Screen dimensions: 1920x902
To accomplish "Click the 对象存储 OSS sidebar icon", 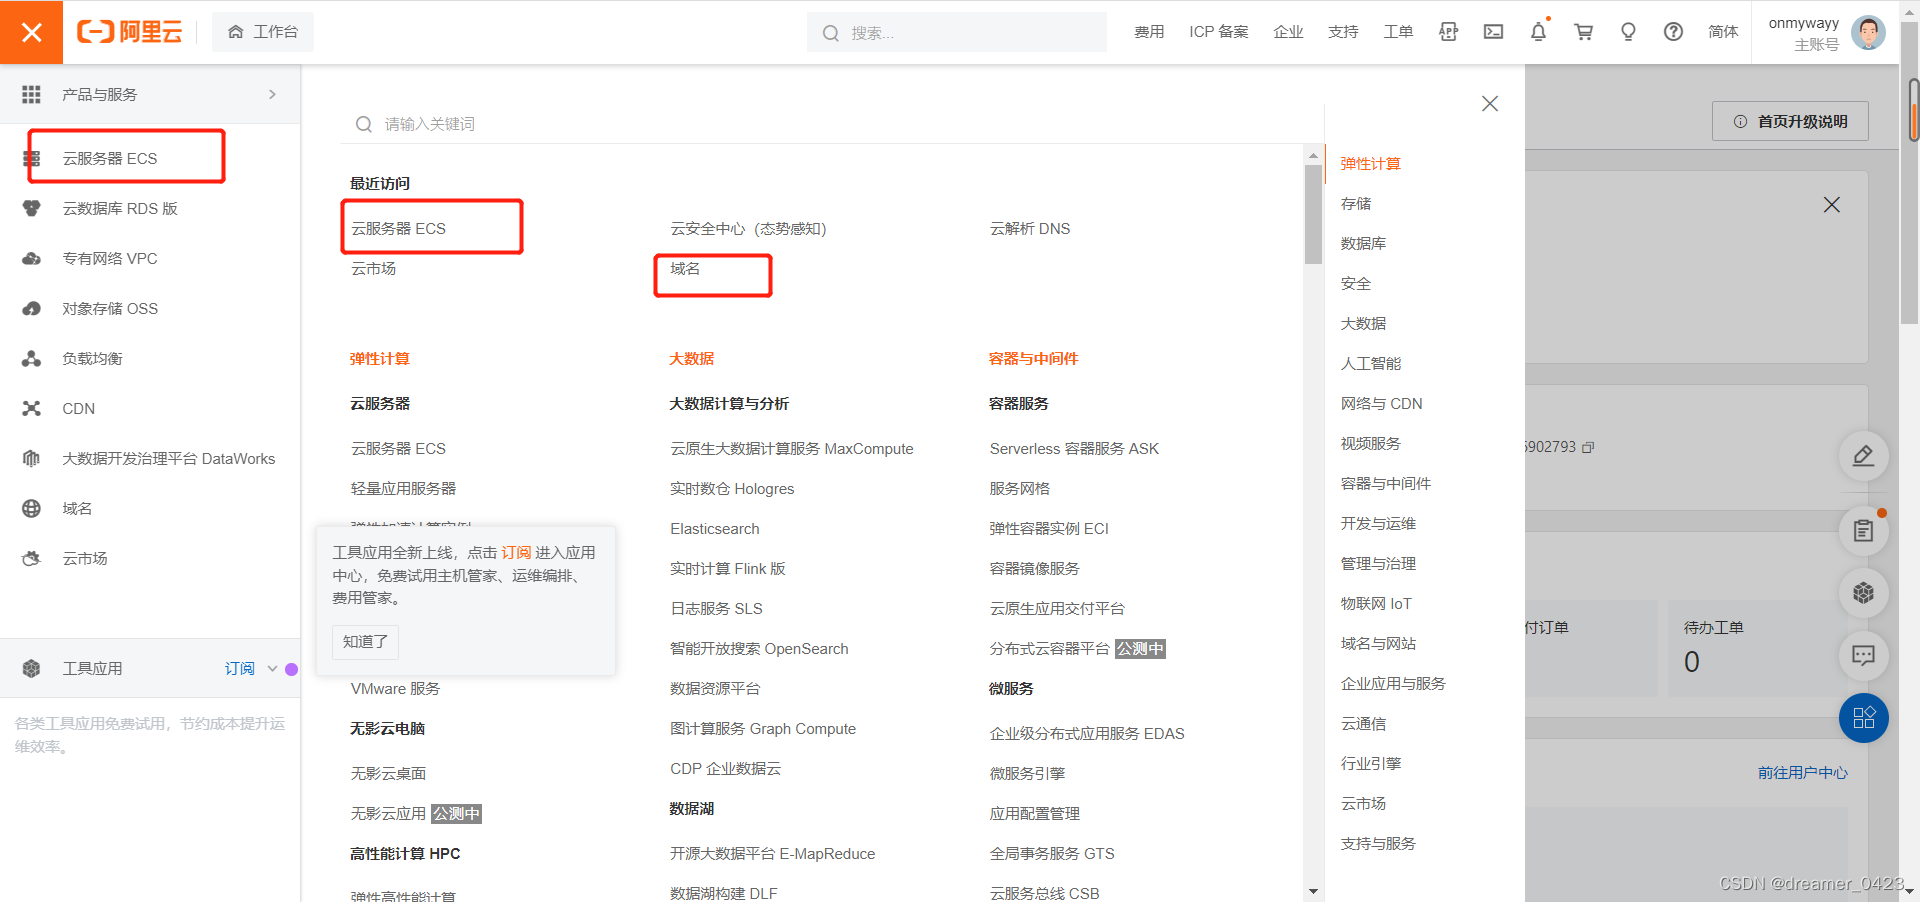I will coord(32,308).
